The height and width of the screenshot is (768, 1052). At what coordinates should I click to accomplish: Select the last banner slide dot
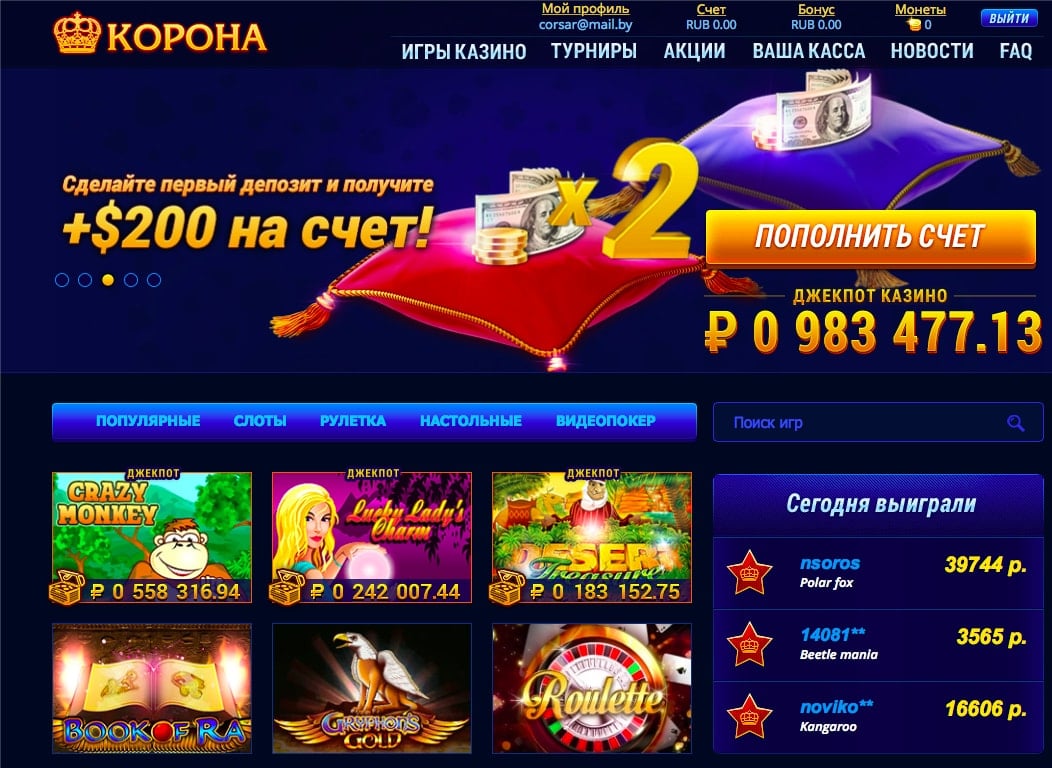[x=154, y=280]
